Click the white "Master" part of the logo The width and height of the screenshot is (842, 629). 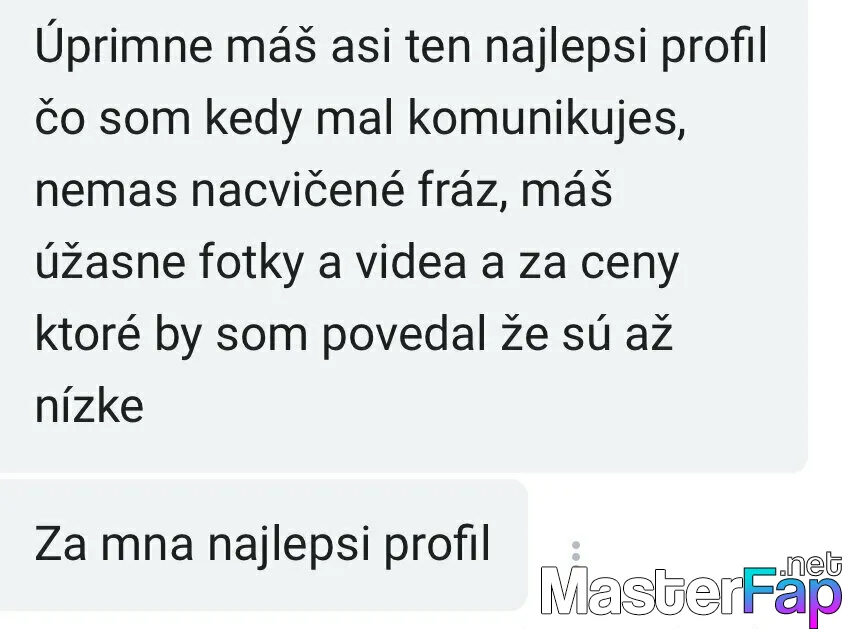(x=642, y=591)
